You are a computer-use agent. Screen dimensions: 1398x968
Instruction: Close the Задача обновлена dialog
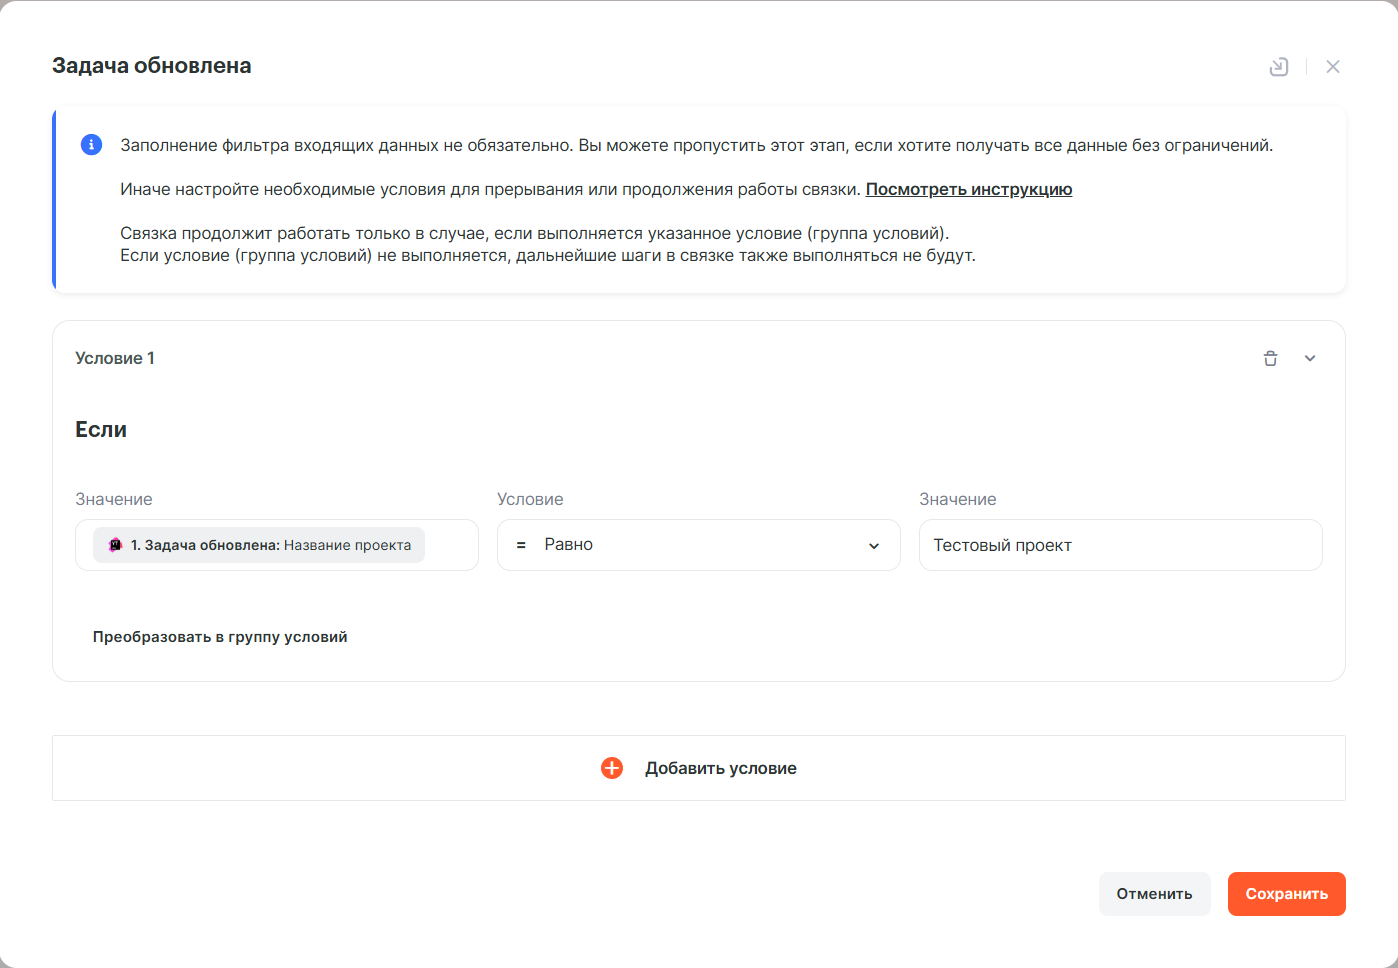pos(1333,67)
